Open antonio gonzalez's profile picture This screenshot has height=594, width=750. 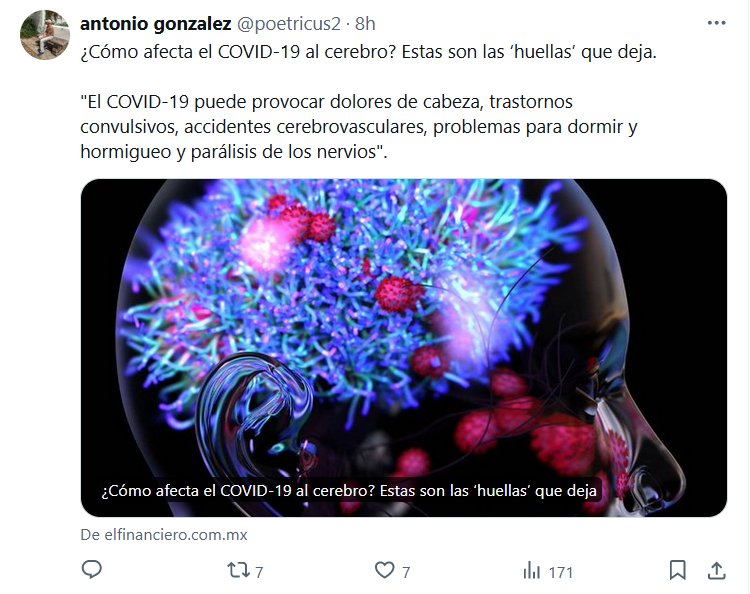(45, 35)
